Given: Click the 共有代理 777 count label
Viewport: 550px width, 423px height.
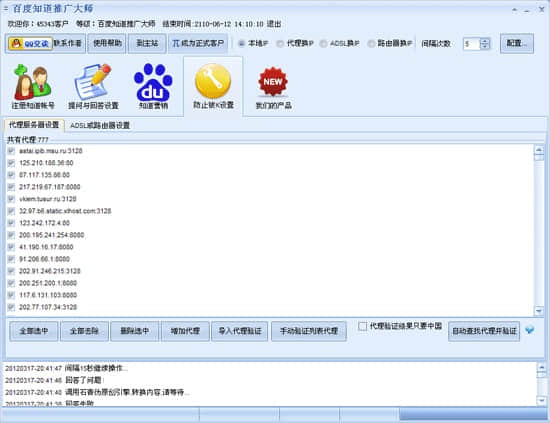Looking at the screenshot, I should point(28,140).
